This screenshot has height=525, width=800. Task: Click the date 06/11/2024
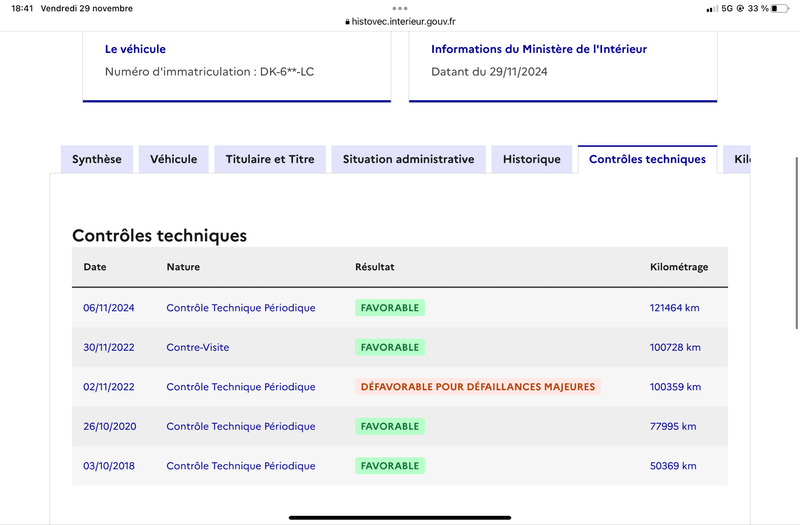tap(109, 308)
